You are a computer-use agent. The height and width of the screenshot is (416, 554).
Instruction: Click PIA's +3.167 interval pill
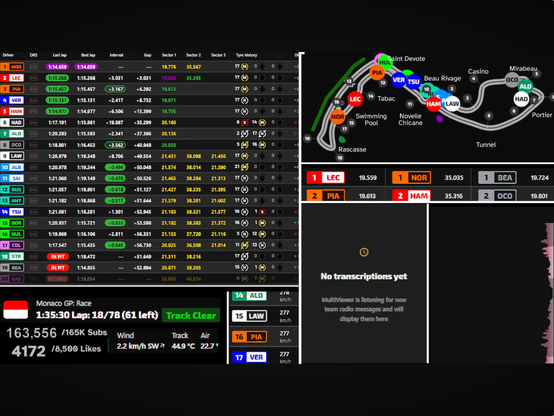(115, 89)
